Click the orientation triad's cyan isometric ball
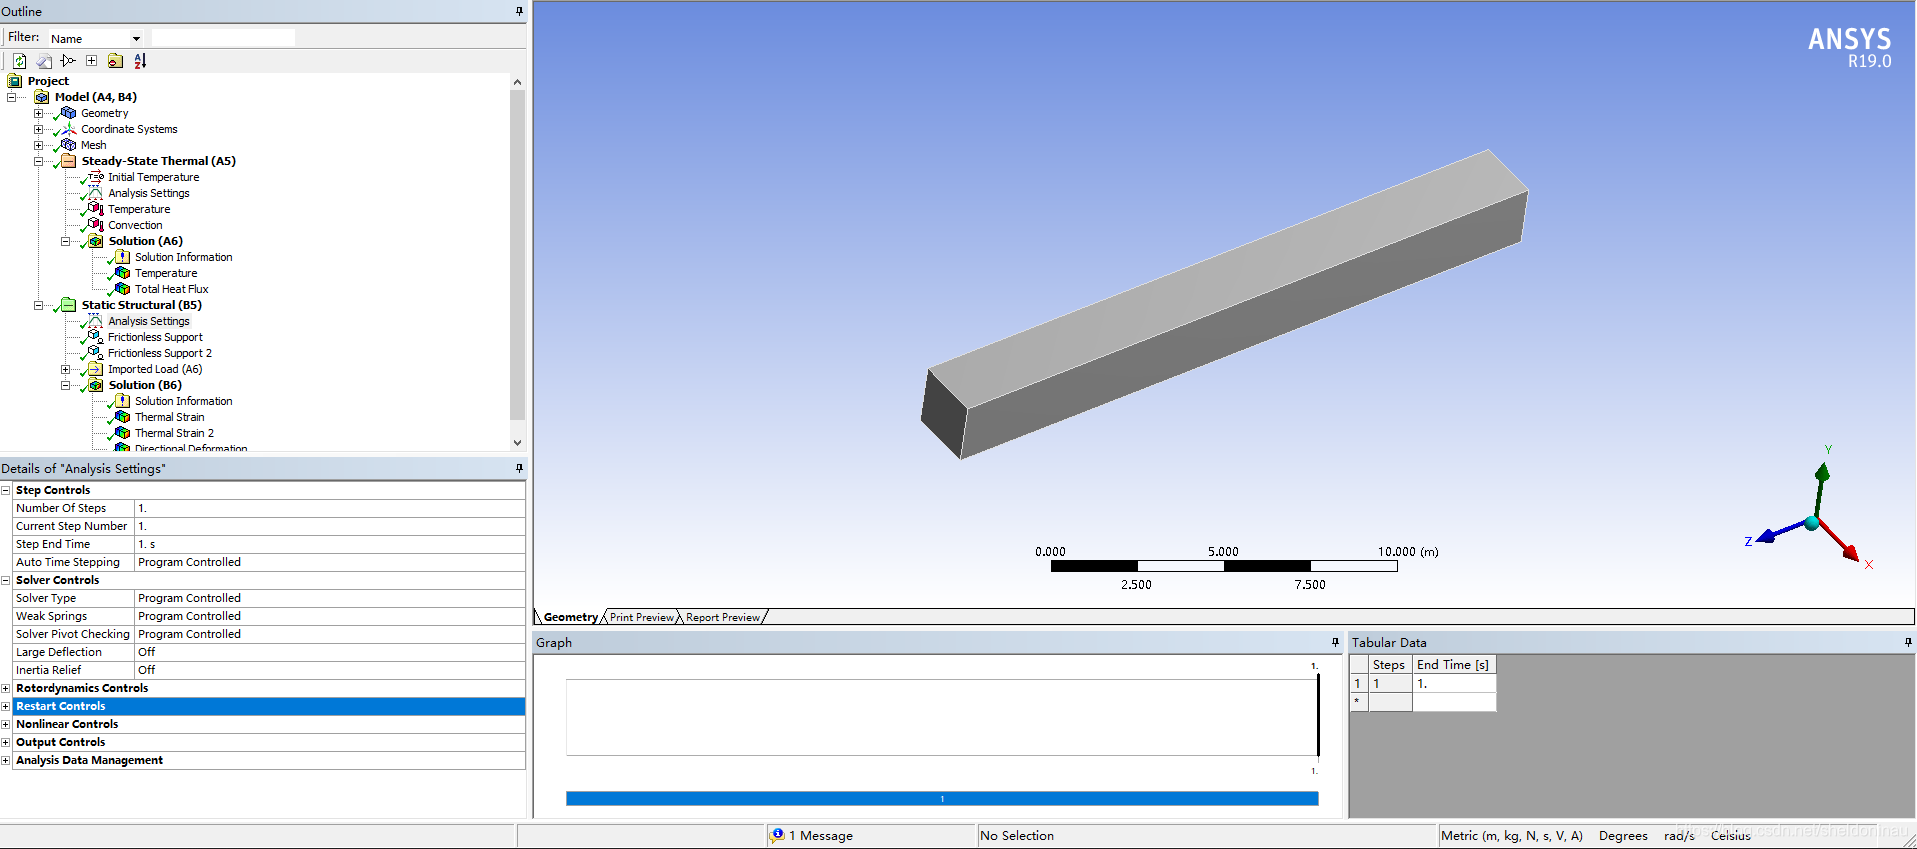 pyautogui.click(x=1812, y=523)
